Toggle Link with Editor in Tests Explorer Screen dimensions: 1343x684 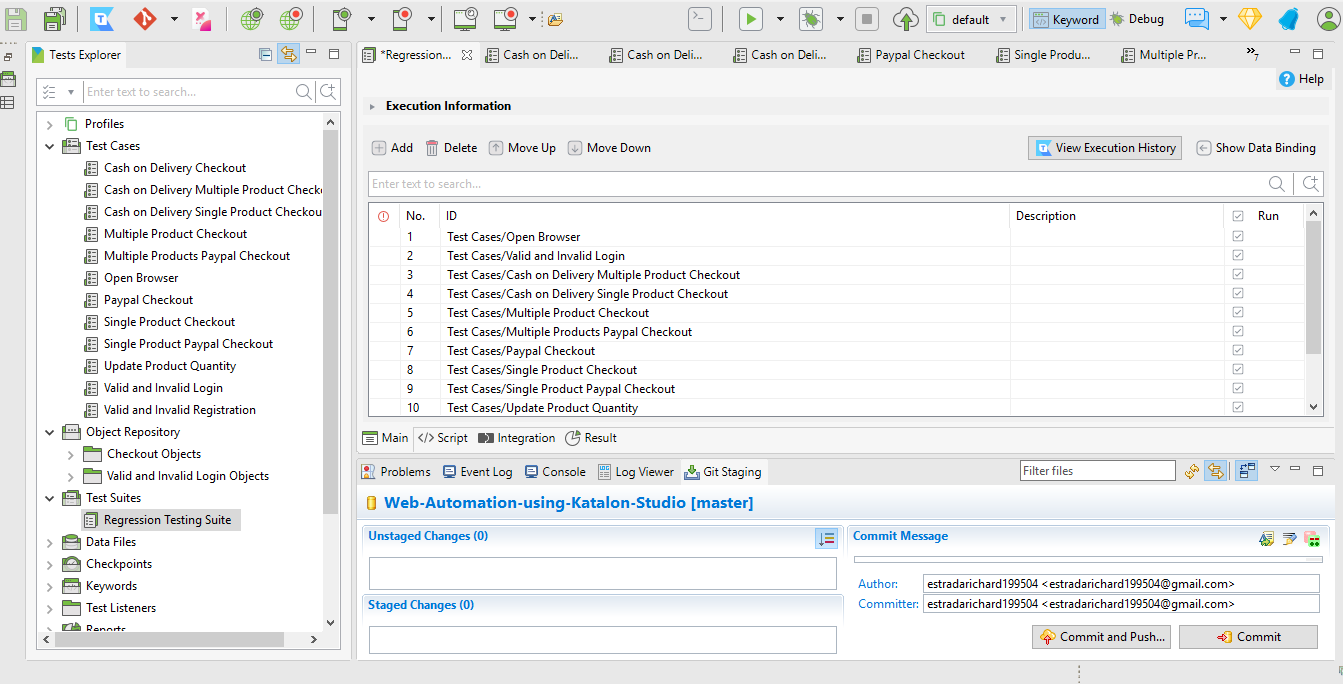tap(289, 54)
